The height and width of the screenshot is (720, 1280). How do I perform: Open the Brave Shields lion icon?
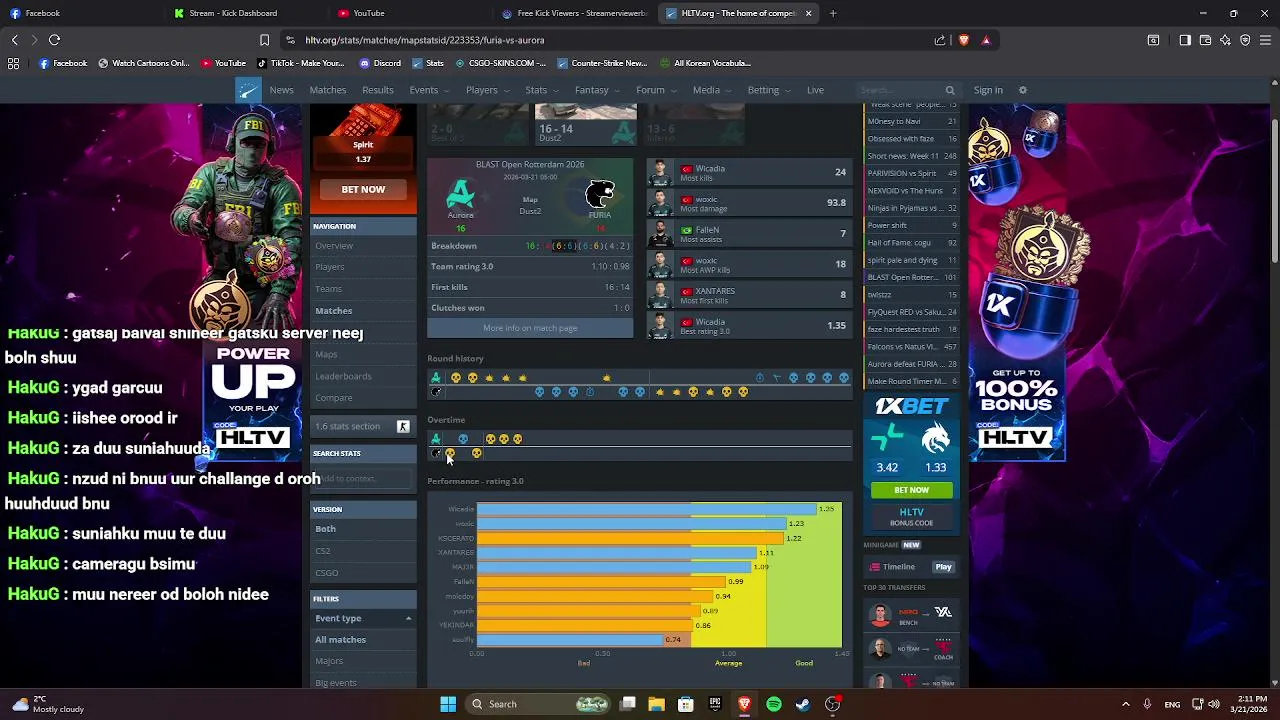tap(964, 40)
